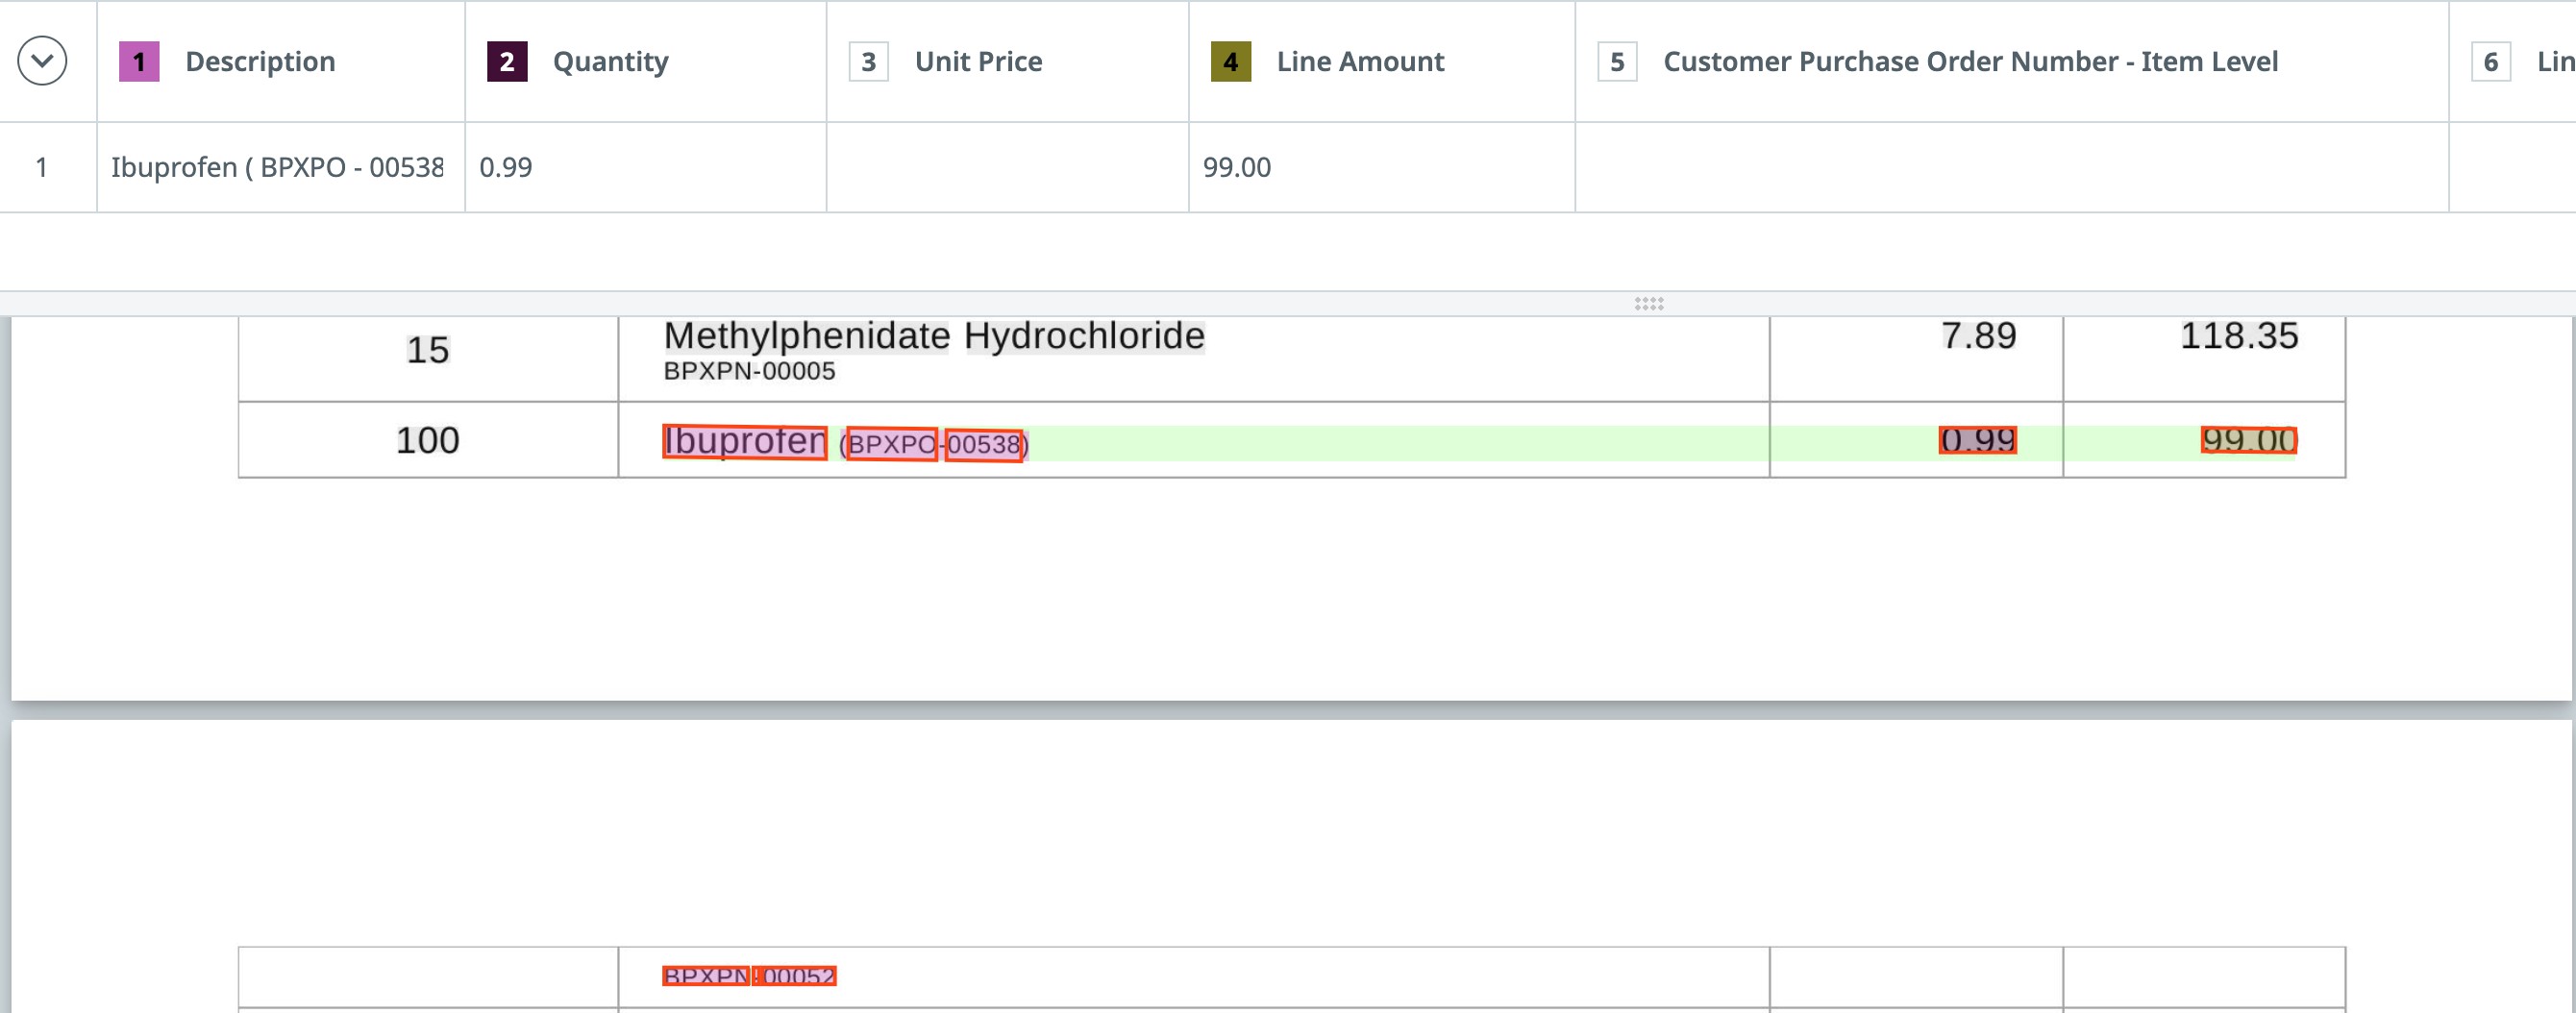
Task: Click the empty Unit Price cell in row 1
Action: (1008, 167)
